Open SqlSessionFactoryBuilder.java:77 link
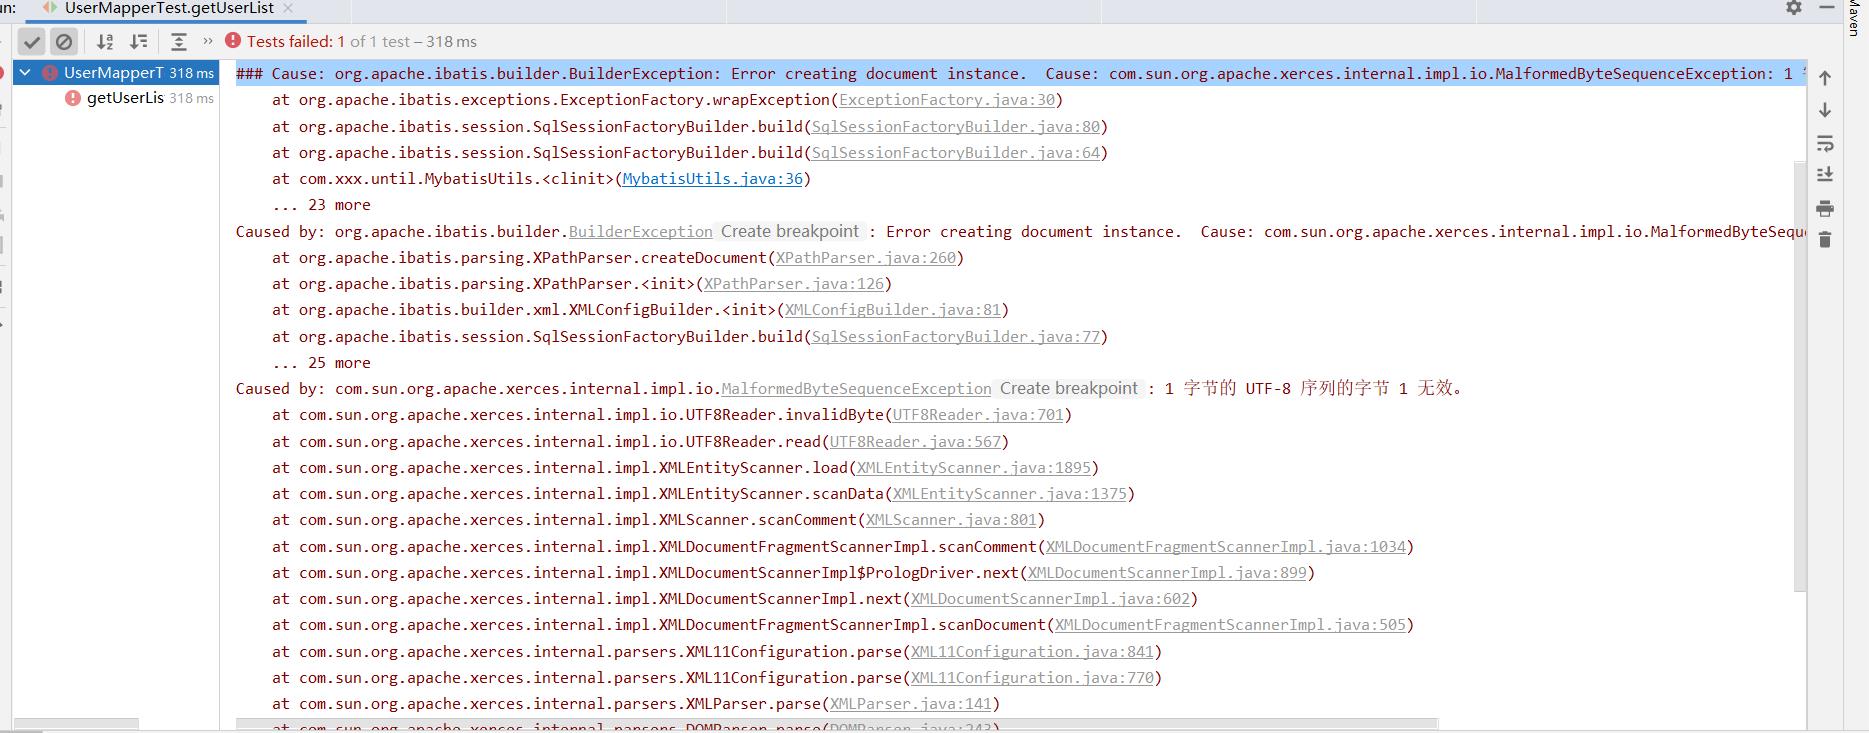 click(956, 337)
